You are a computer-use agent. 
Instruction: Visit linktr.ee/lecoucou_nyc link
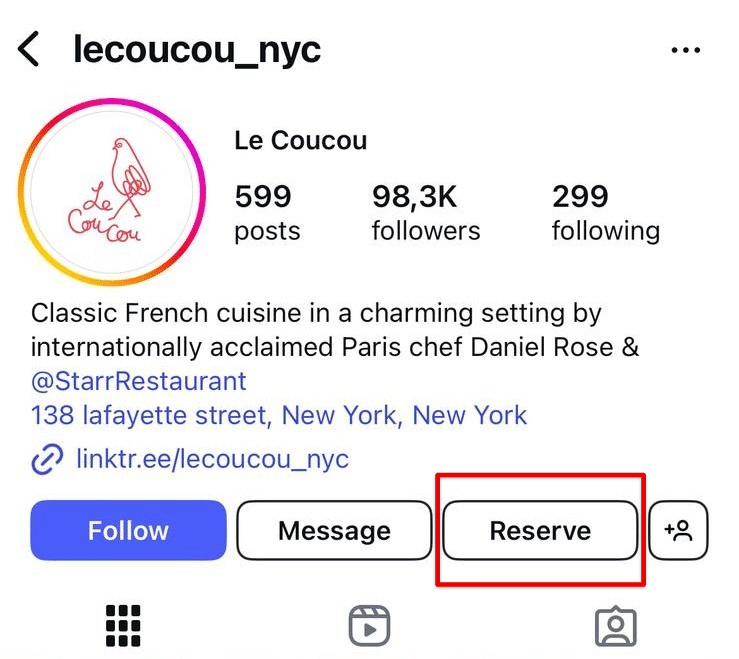click(x=213, y=458)
